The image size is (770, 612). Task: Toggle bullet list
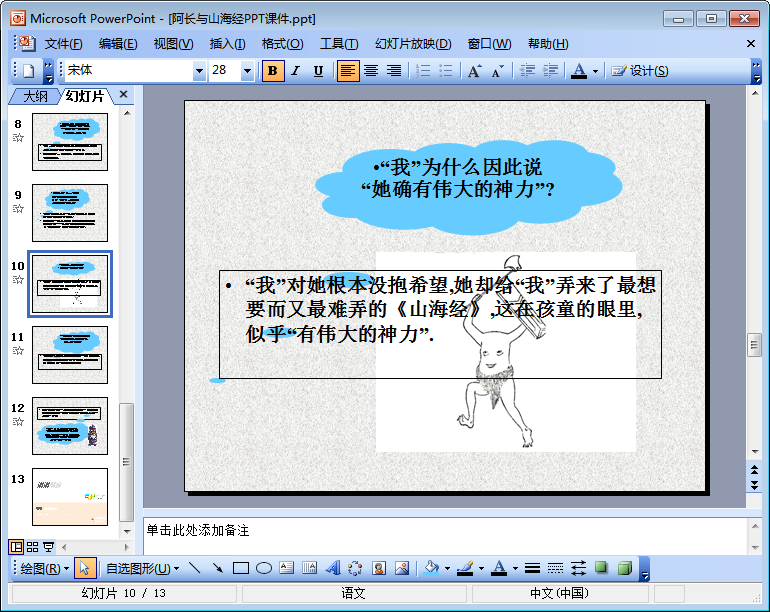(445, 71)
